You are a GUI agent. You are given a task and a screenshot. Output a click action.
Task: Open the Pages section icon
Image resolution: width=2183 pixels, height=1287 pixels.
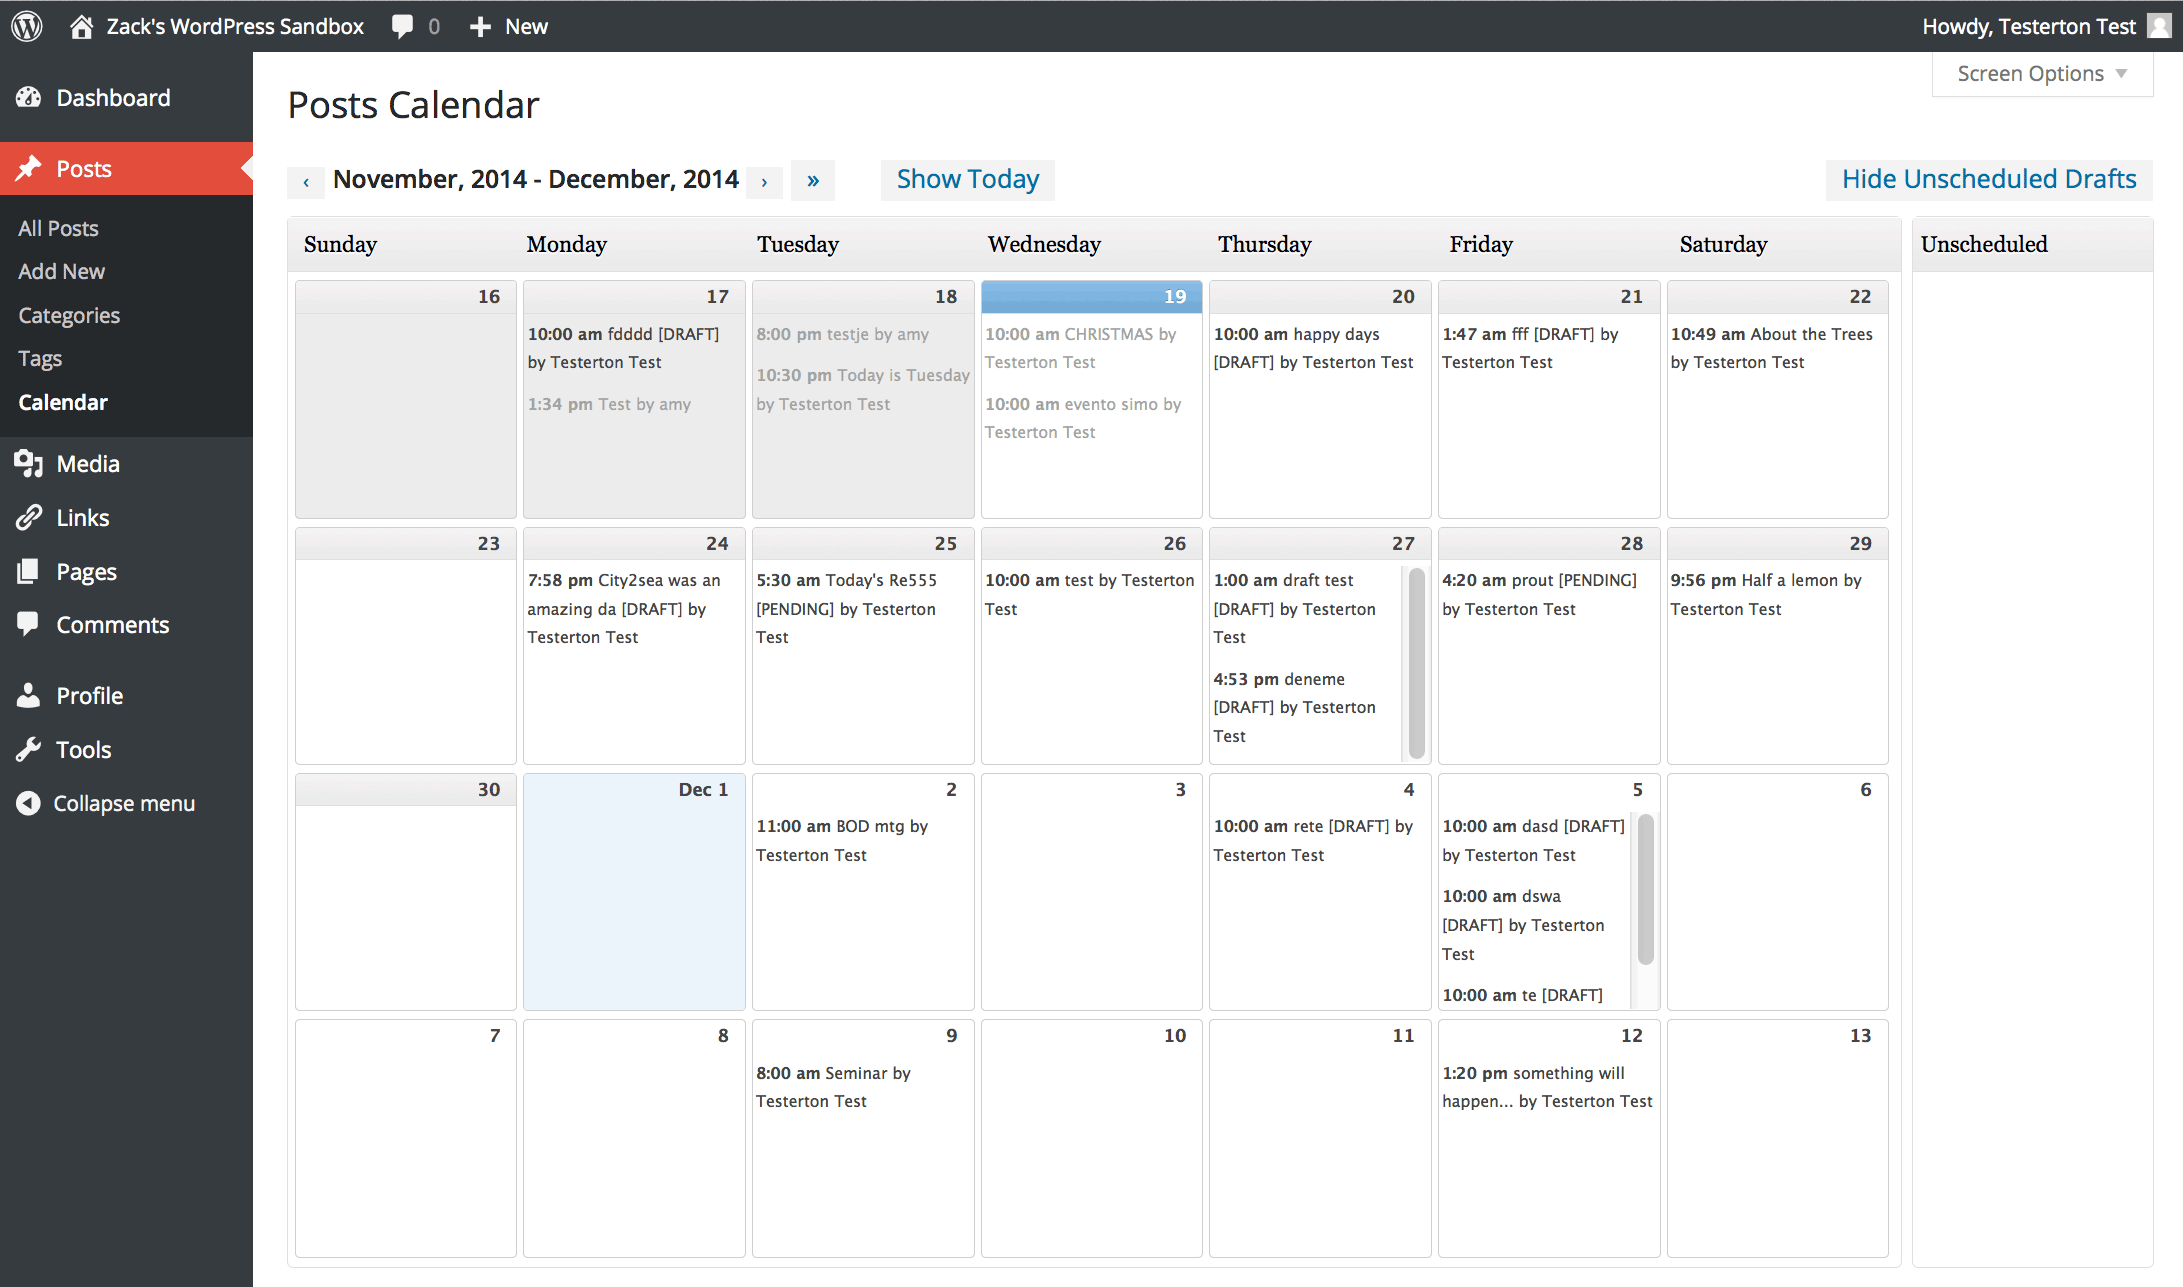tap(30, 571)
